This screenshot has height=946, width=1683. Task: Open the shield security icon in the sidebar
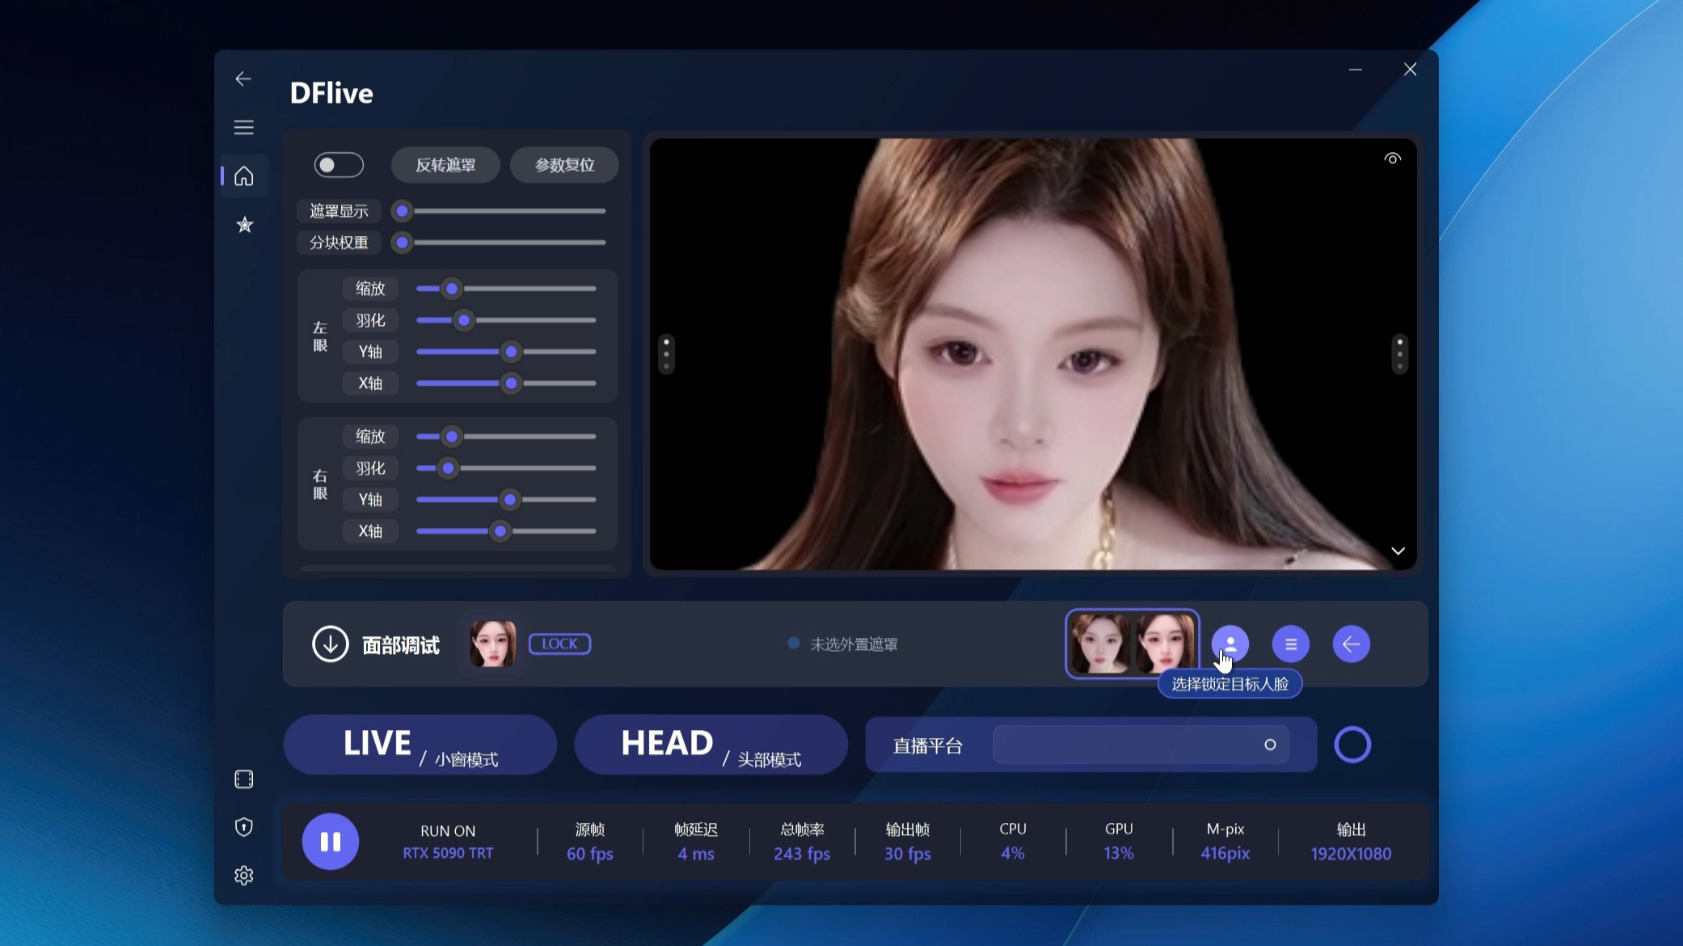pyautogui.click(x=243, y=827)
